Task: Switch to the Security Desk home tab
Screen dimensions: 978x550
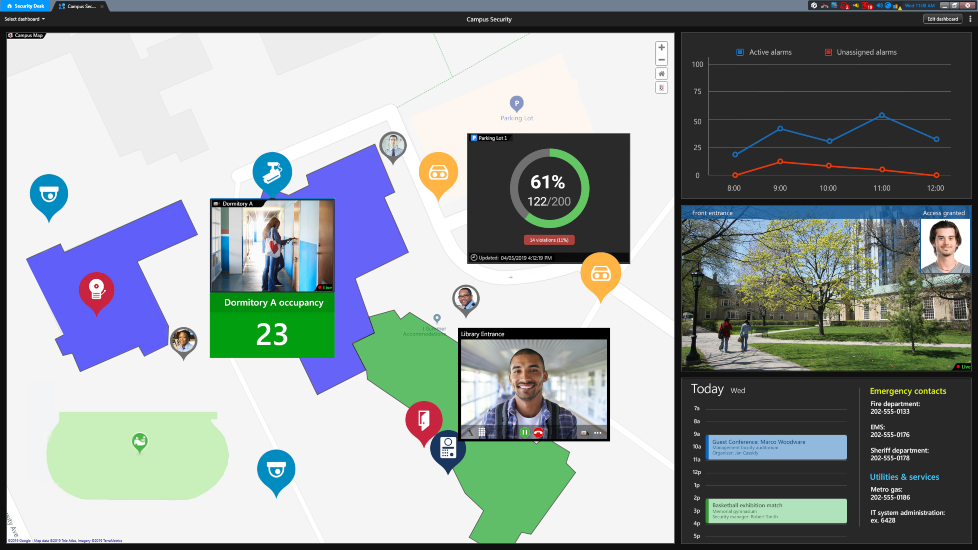Action: tap(25, 6)
